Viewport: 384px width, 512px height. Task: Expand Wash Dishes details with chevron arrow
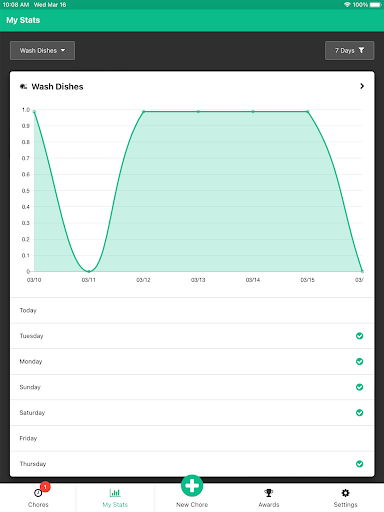(362, 86)
